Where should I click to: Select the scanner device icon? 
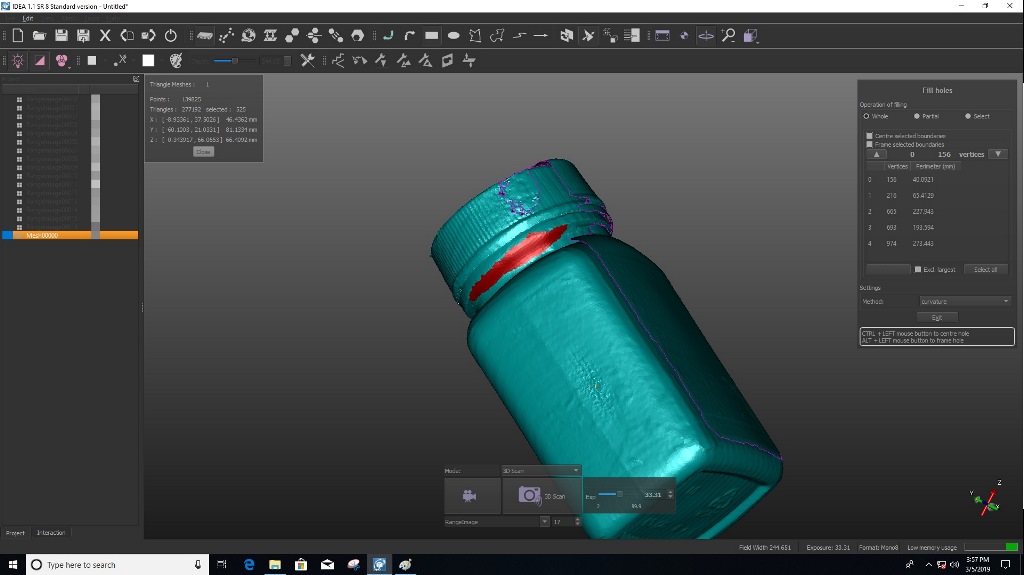pos(204,35)
